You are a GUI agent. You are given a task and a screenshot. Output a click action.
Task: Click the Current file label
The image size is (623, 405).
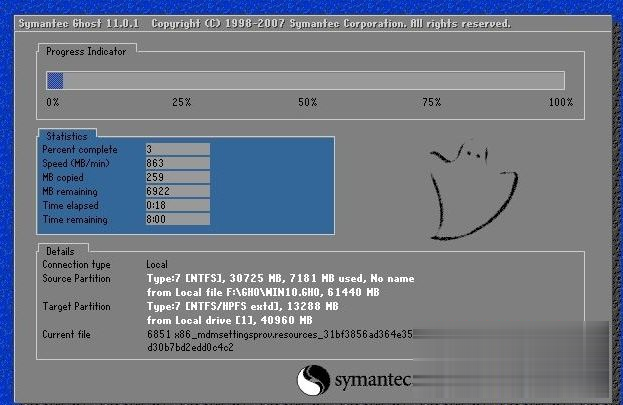[x=66, y=335]
